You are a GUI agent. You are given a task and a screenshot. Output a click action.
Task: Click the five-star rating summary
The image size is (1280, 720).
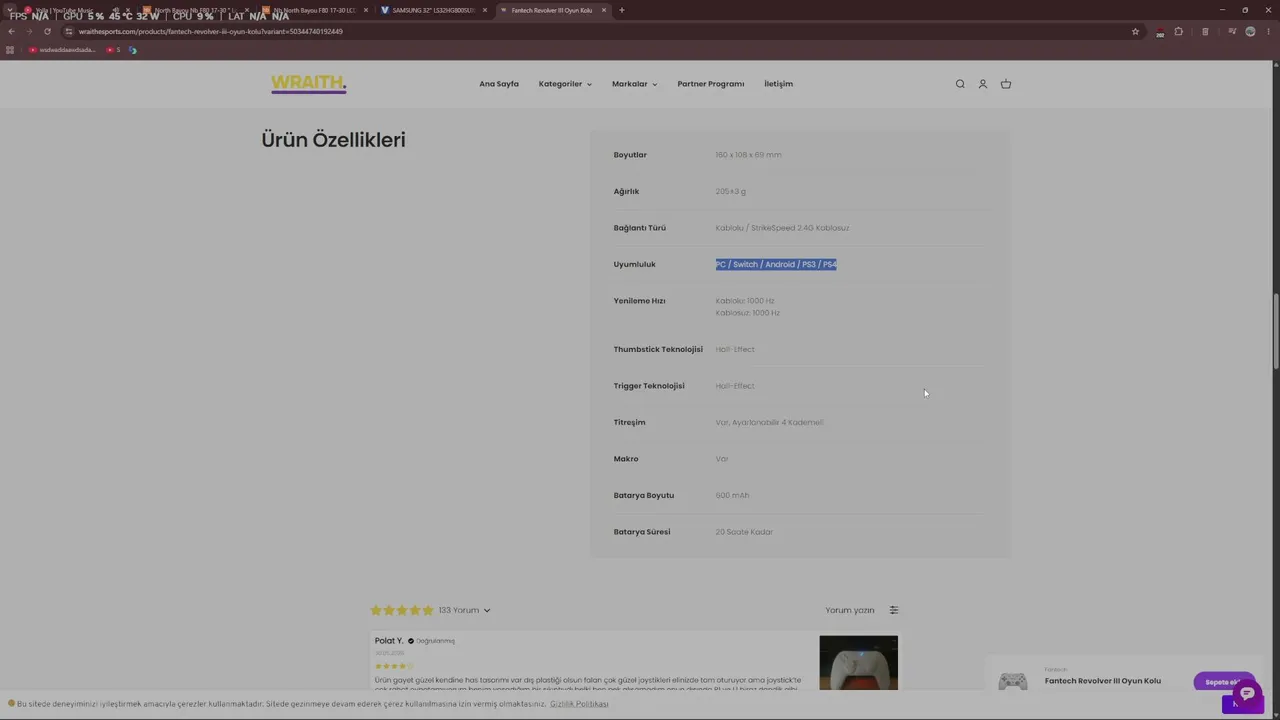(x=402, y=610)
